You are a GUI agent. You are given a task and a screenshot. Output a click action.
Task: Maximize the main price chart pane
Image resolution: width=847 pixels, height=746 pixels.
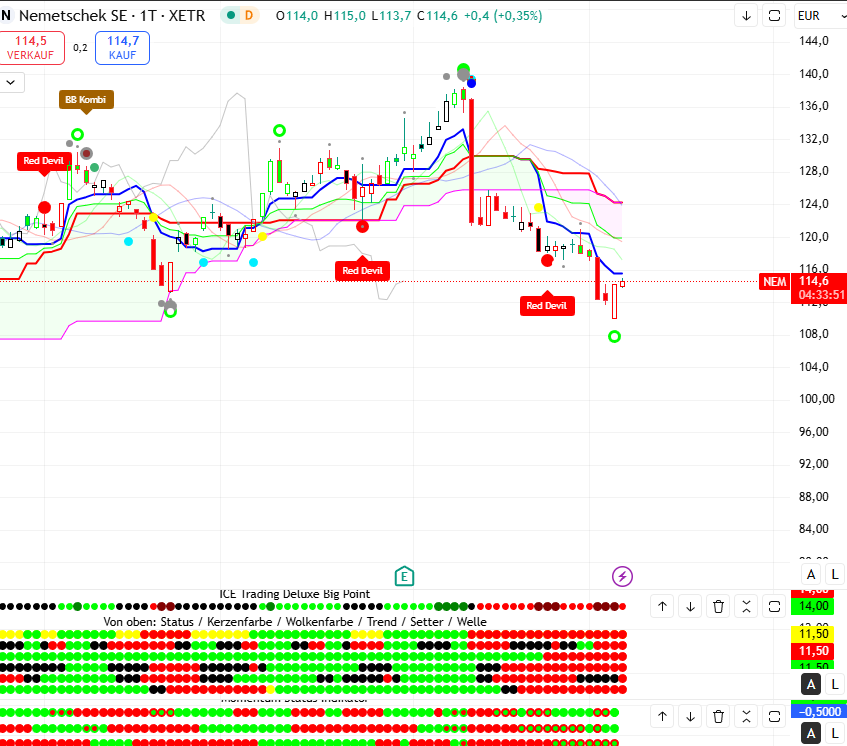pos(774,15)
